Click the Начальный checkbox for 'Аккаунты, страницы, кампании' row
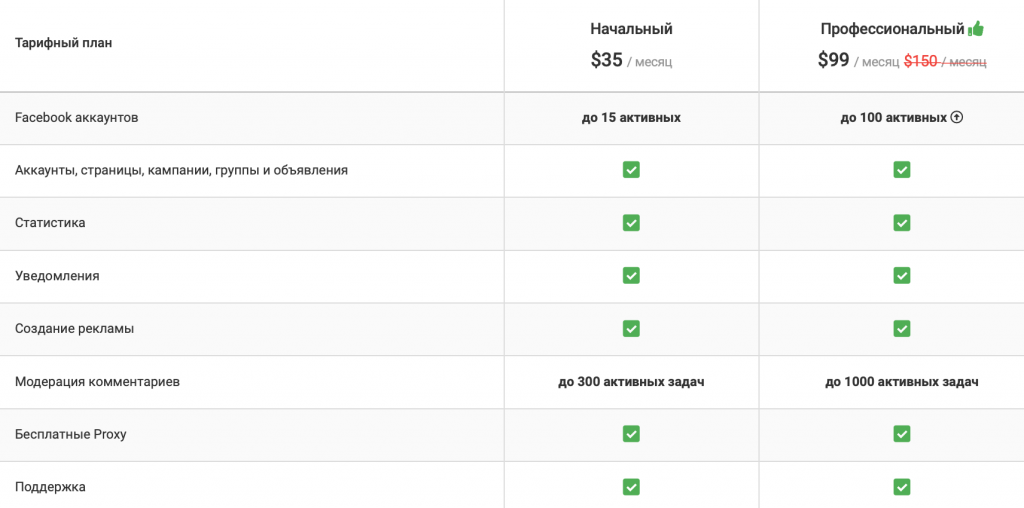The height and width of the screenshot is (508, 1024). click(x=631, y=170)
